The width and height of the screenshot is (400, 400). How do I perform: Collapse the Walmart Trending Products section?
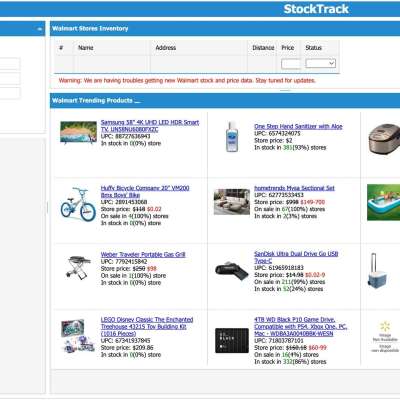pos(137,101)
